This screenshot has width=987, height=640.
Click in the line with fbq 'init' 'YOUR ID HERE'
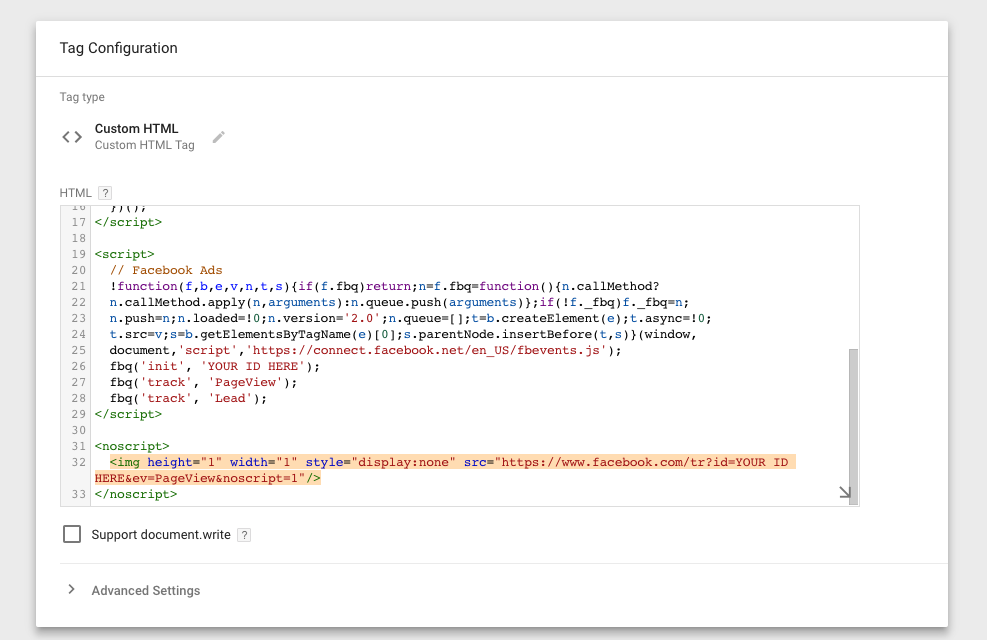[215, 366]
